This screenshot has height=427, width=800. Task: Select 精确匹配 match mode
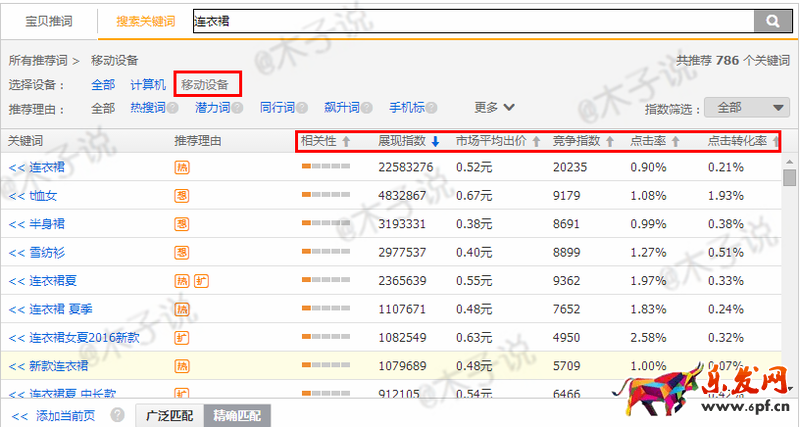(x=235, y=415)
